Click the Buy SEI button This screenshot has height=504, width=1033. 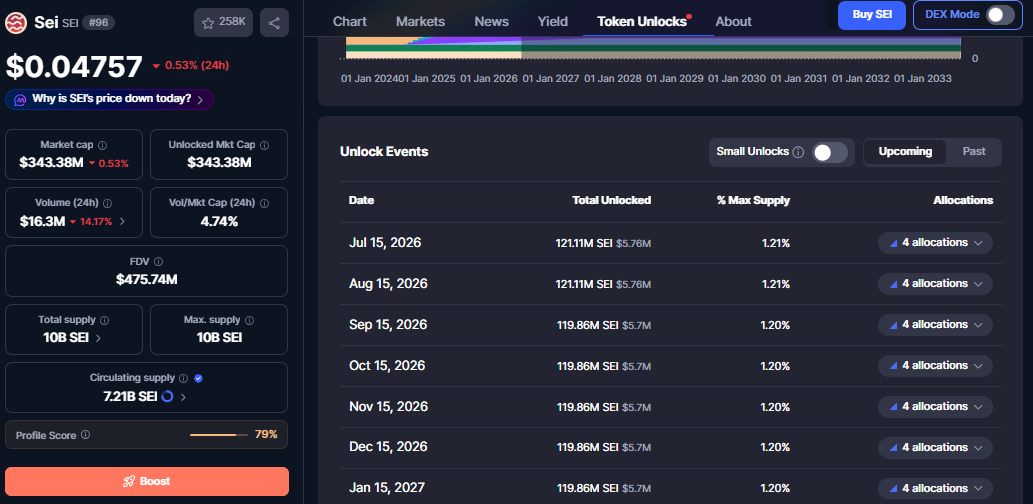pyautogui.click(x=872, y=15)
